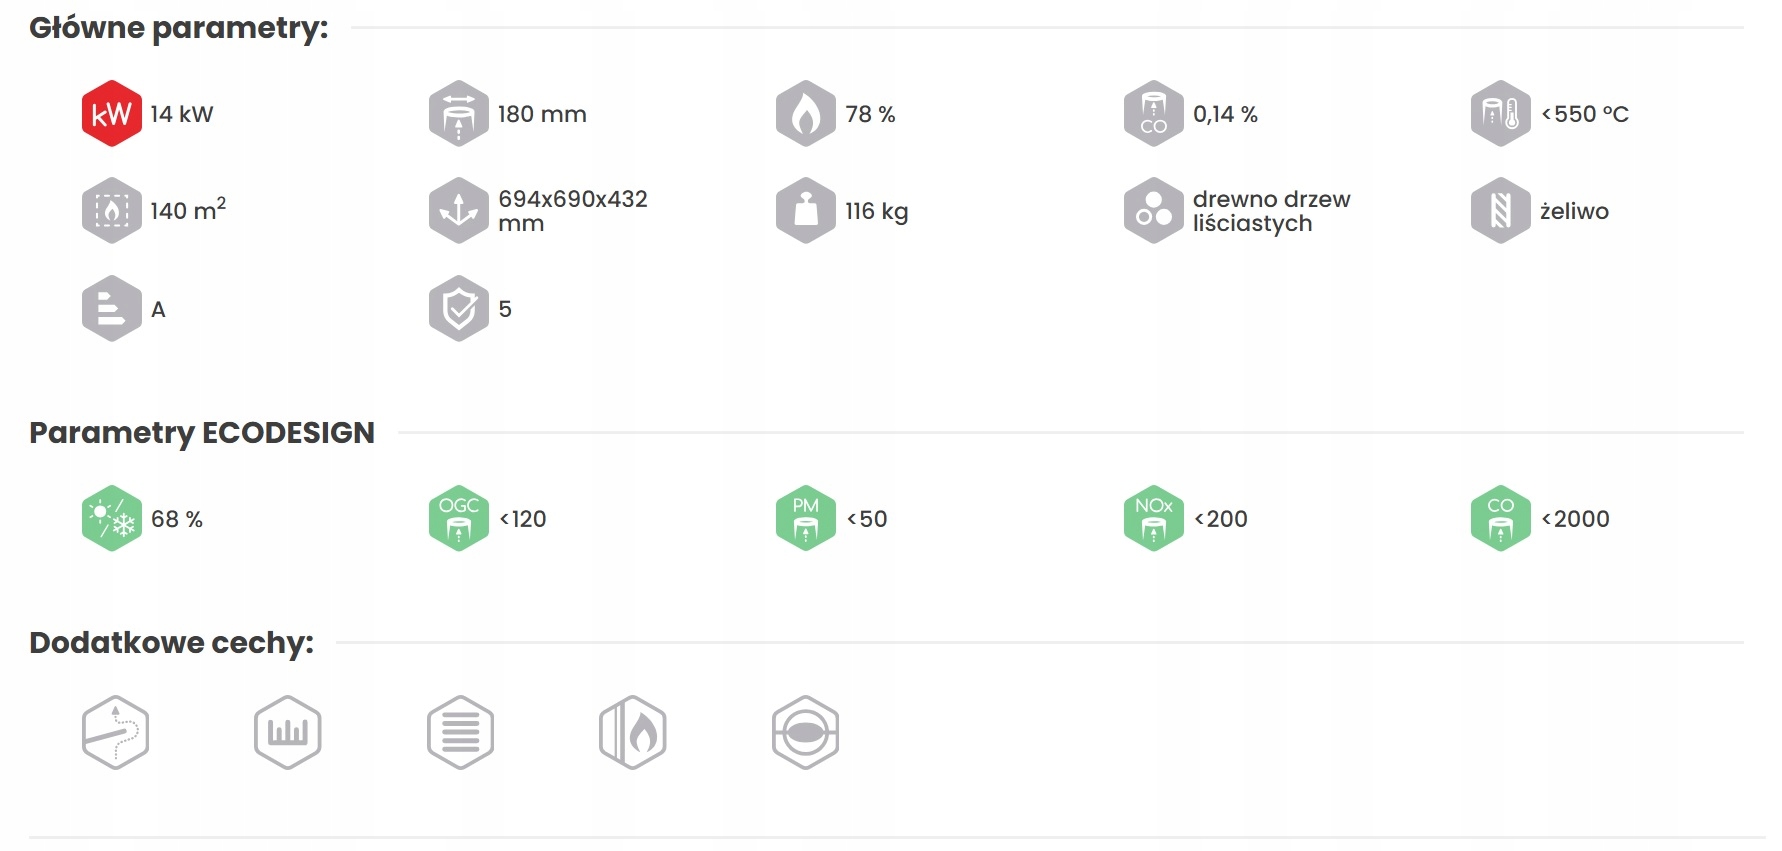This screenshot has height=851, width=1782.
Task: Click the green OGC emission icon
Action: 458,519
